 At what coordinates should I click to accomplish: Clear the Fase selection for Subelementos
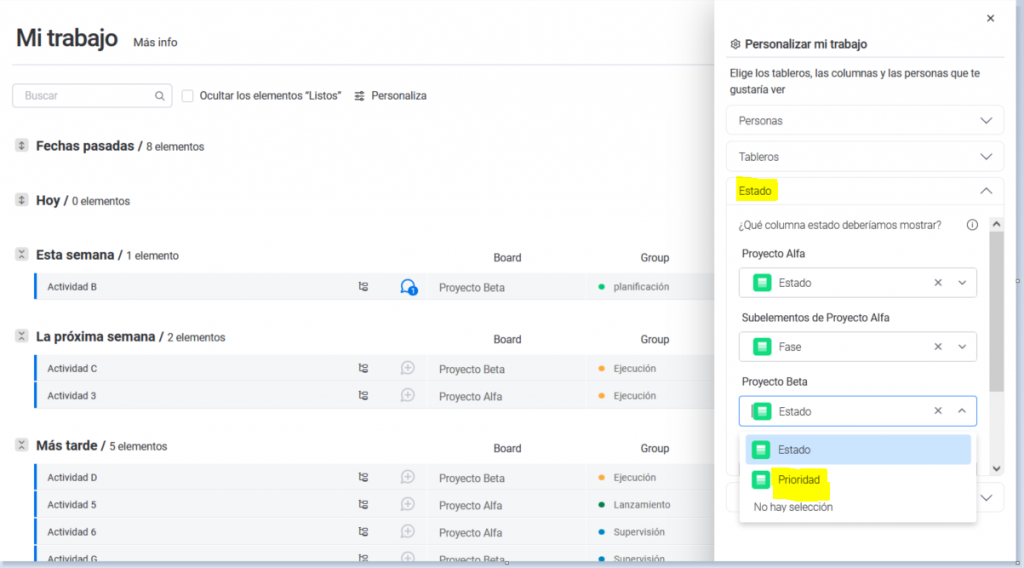tap(938, 347)
